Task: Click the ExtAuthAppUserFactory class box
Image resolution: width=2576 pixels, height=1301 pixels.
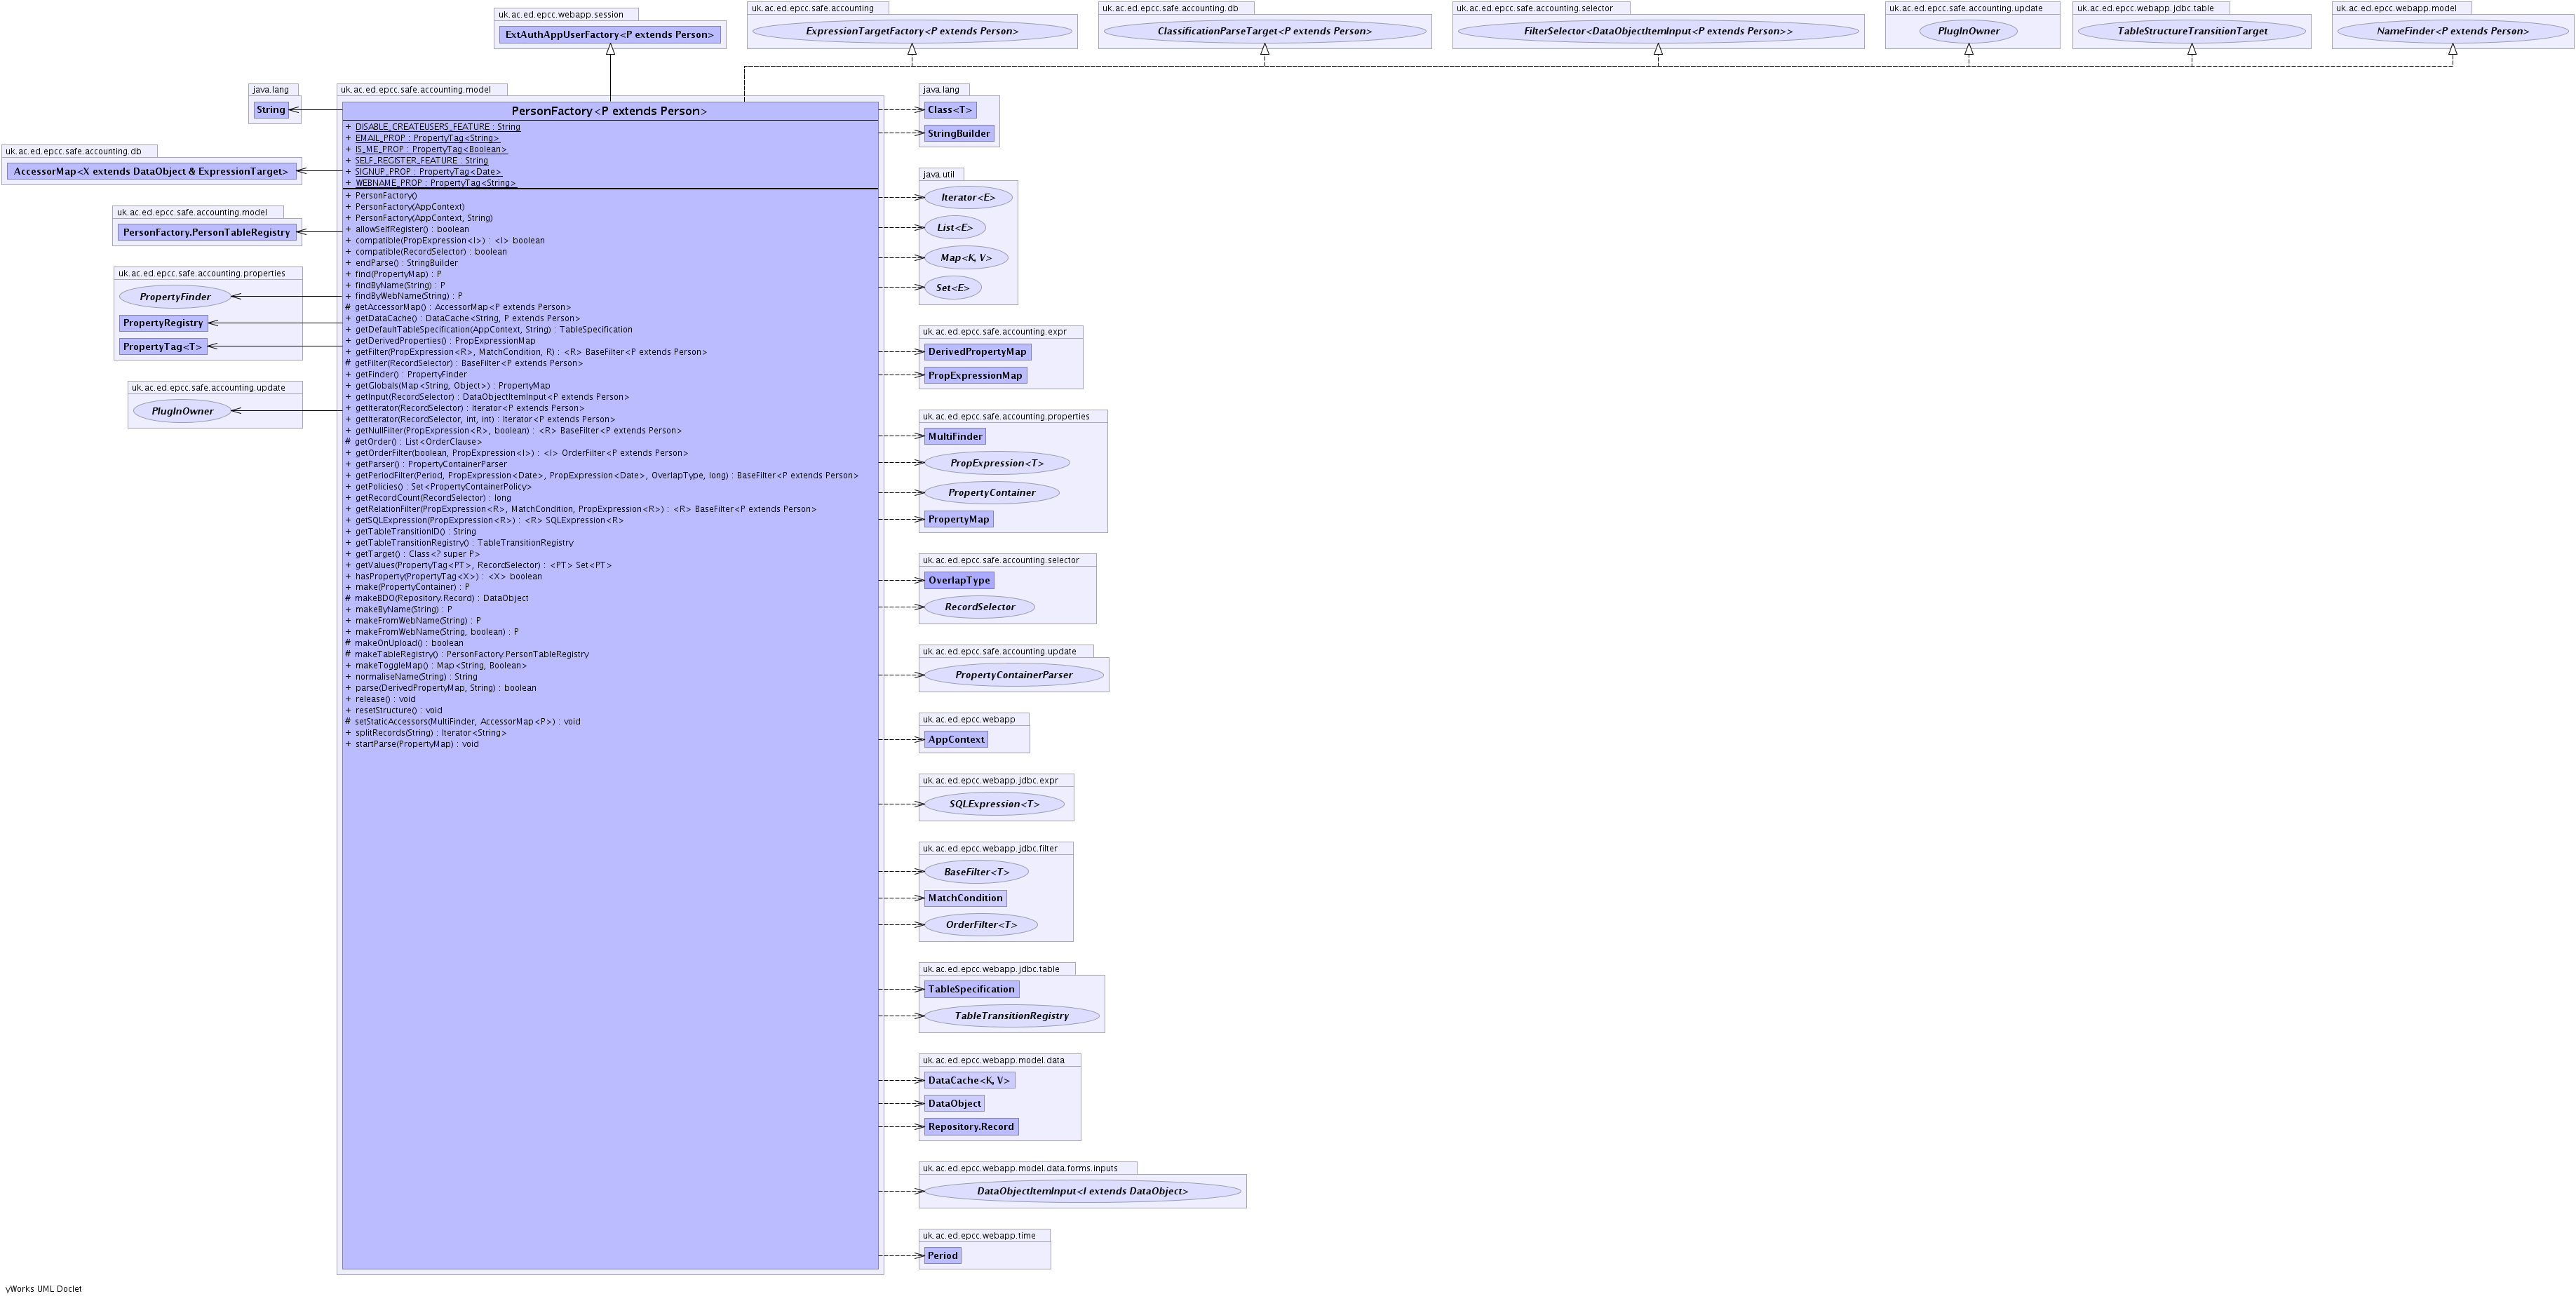Action: [610, 35]
